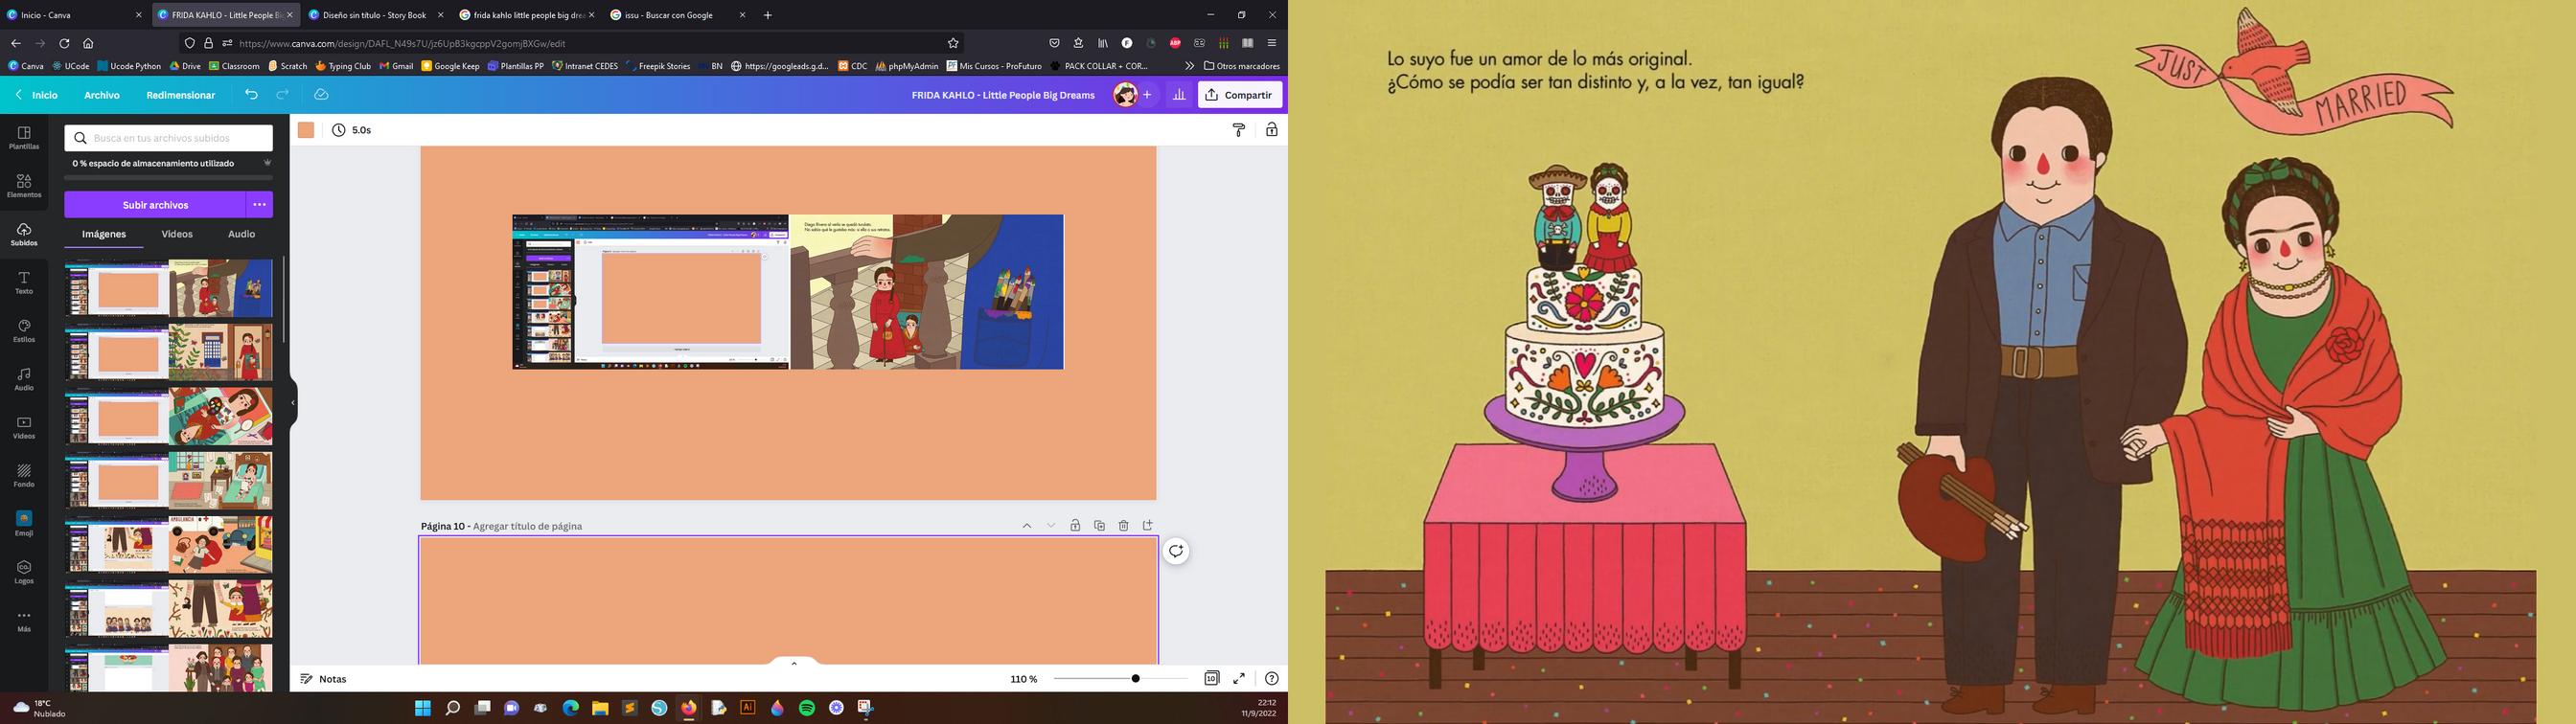Open the help question mark button
This screenshot has width=2576, height=724.
click(x=1271, y=678)
